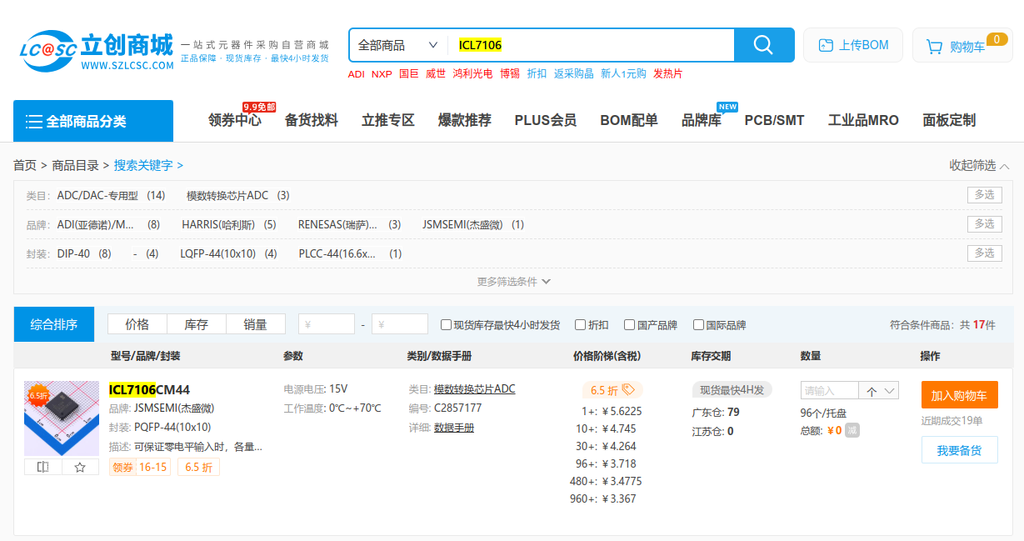Check the 国际品牌 checkbox

(x=698, y=325)
